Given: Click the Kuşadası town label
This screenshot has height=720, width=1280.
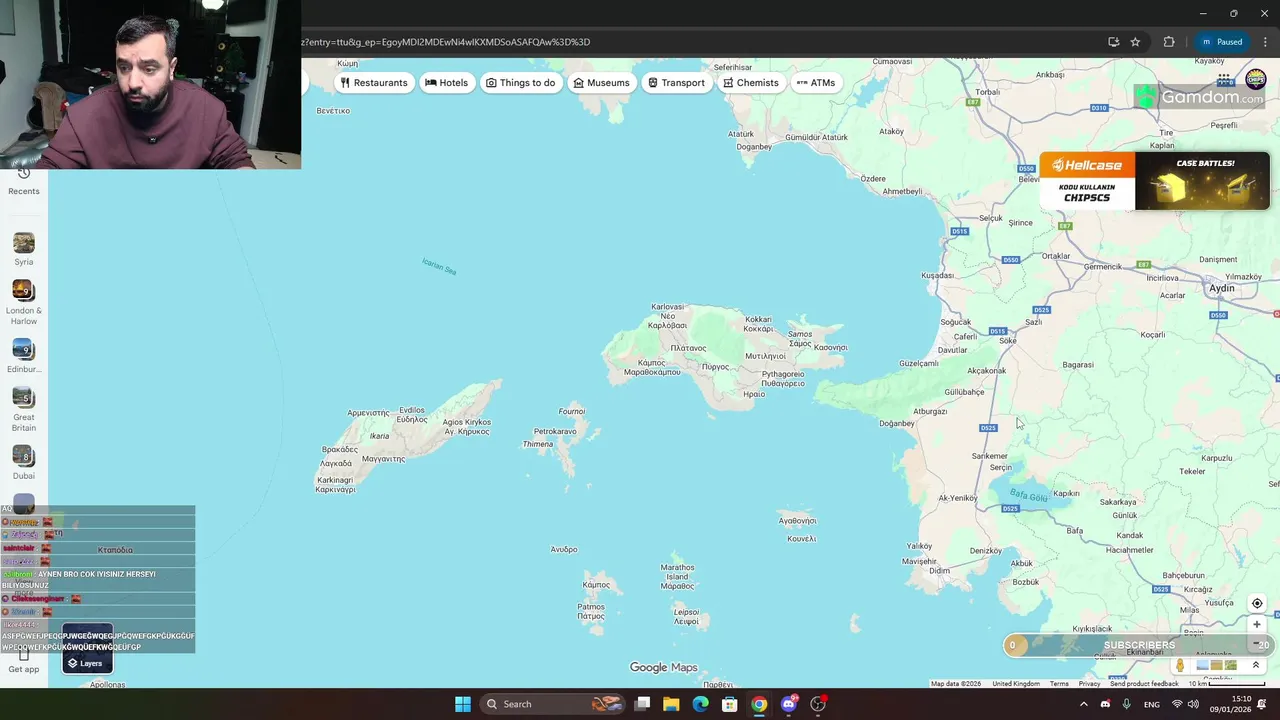Looking at the screenshot, I should (x=938, y=275).
